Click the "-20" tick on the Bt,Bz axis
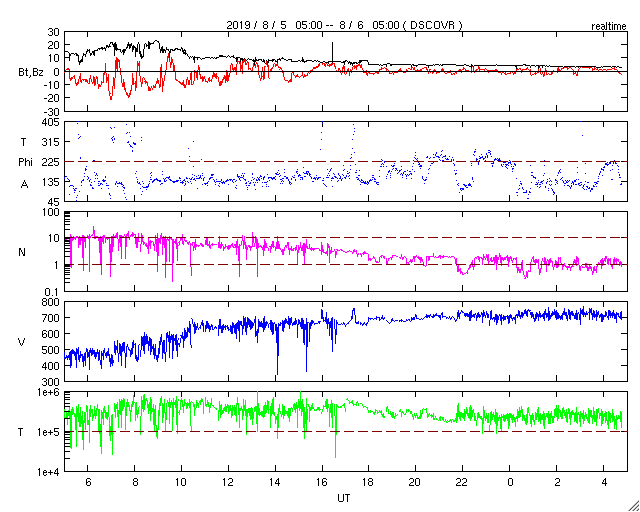Viewport: 640px width, 512px height. click(52, 98)
